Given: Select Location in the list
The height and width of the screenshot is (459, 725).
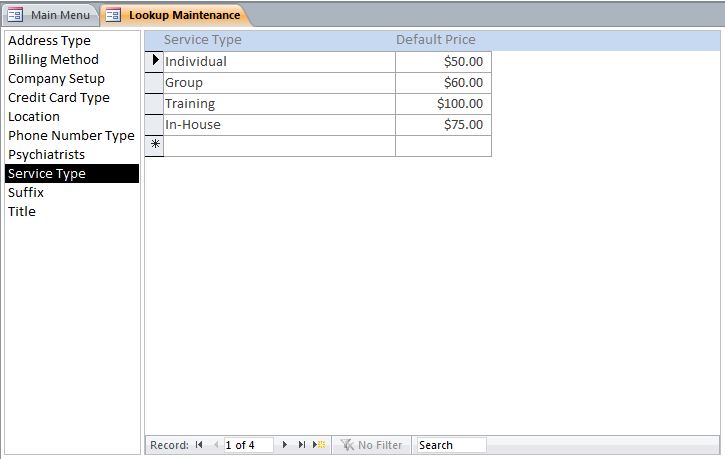Looking at the screenshot, I should point(72,116).
